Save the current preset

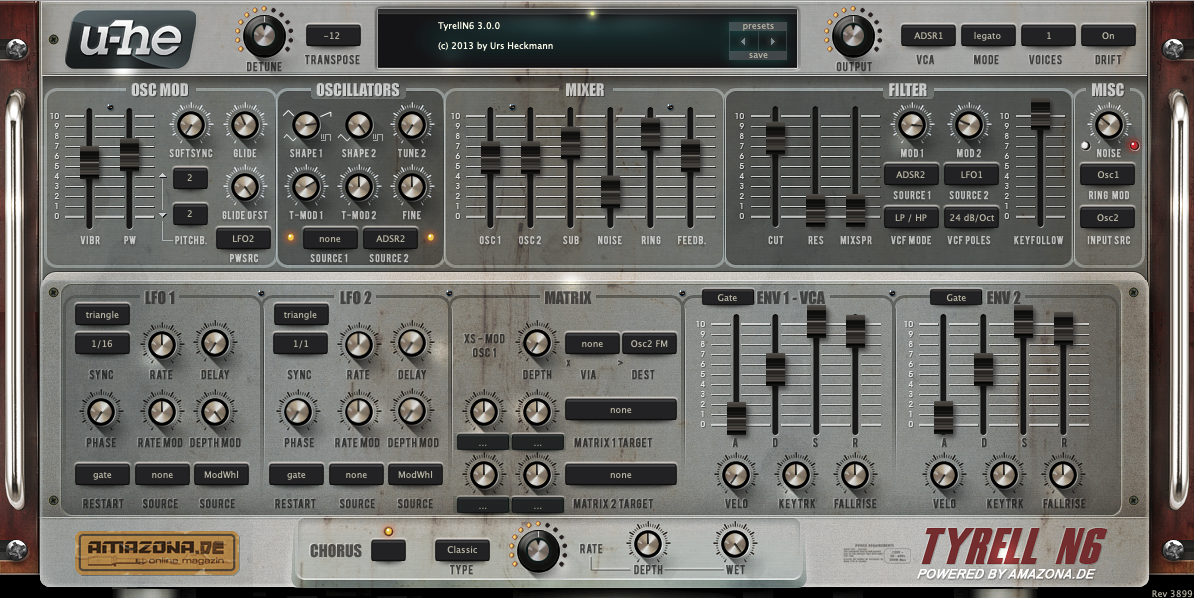point(758,55)
